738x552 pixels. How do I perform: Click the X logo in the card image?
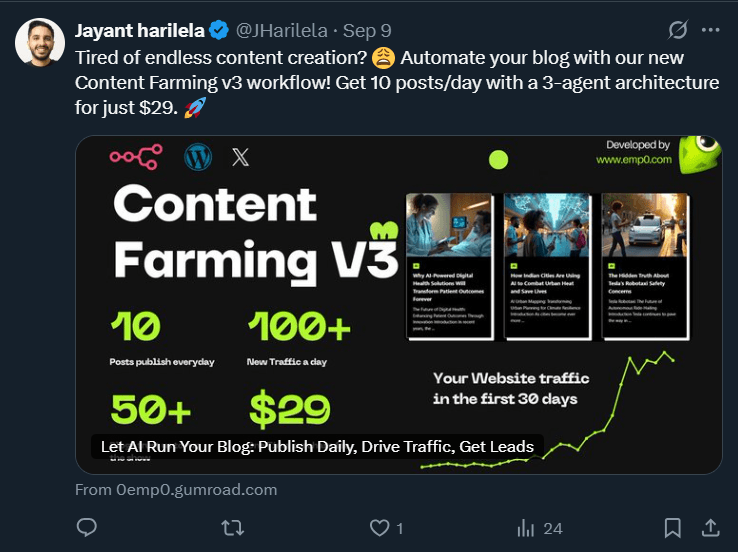241,157
